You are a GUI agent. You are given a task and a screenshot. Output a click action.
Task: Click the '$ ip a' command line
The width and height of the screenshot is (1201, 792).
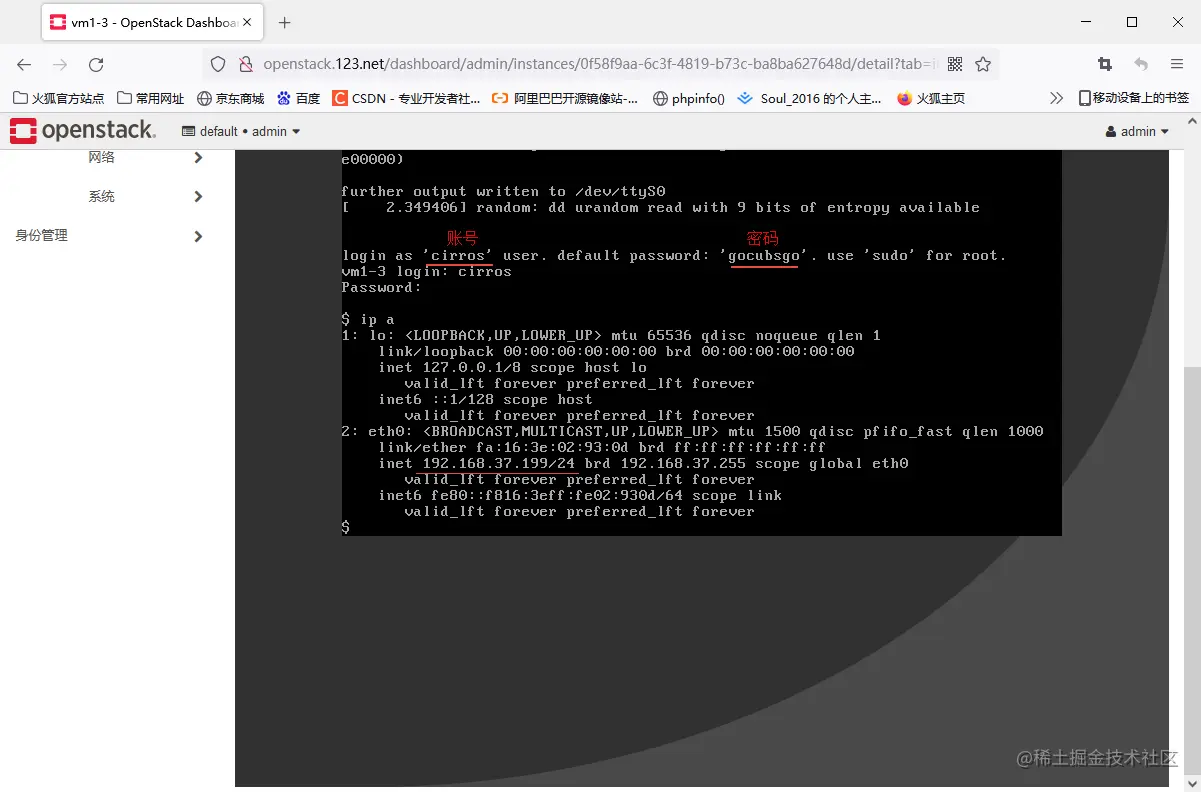point(368,319)
